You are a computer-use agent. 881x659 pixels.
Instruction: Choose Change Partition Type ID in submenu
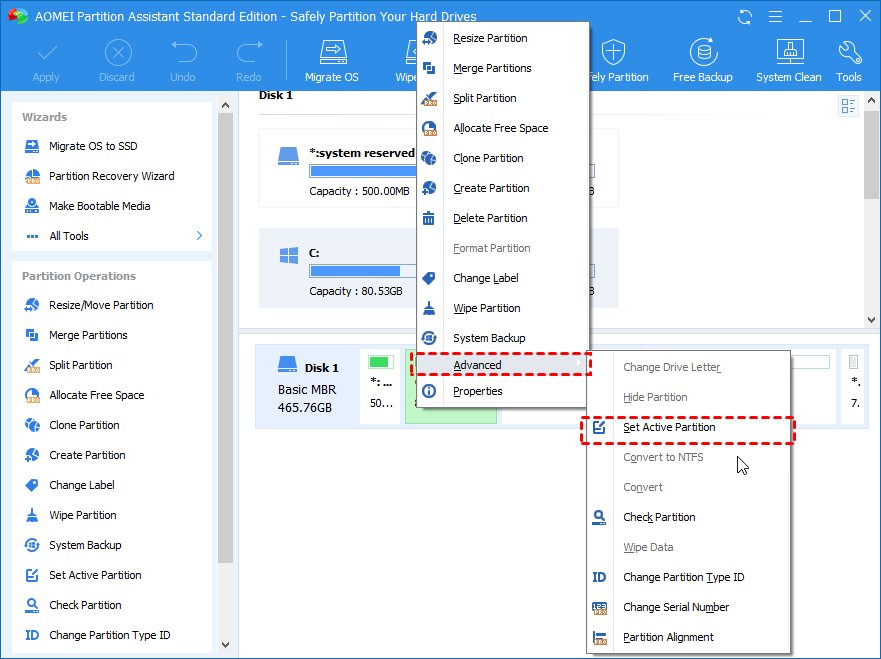pos(688,577)
